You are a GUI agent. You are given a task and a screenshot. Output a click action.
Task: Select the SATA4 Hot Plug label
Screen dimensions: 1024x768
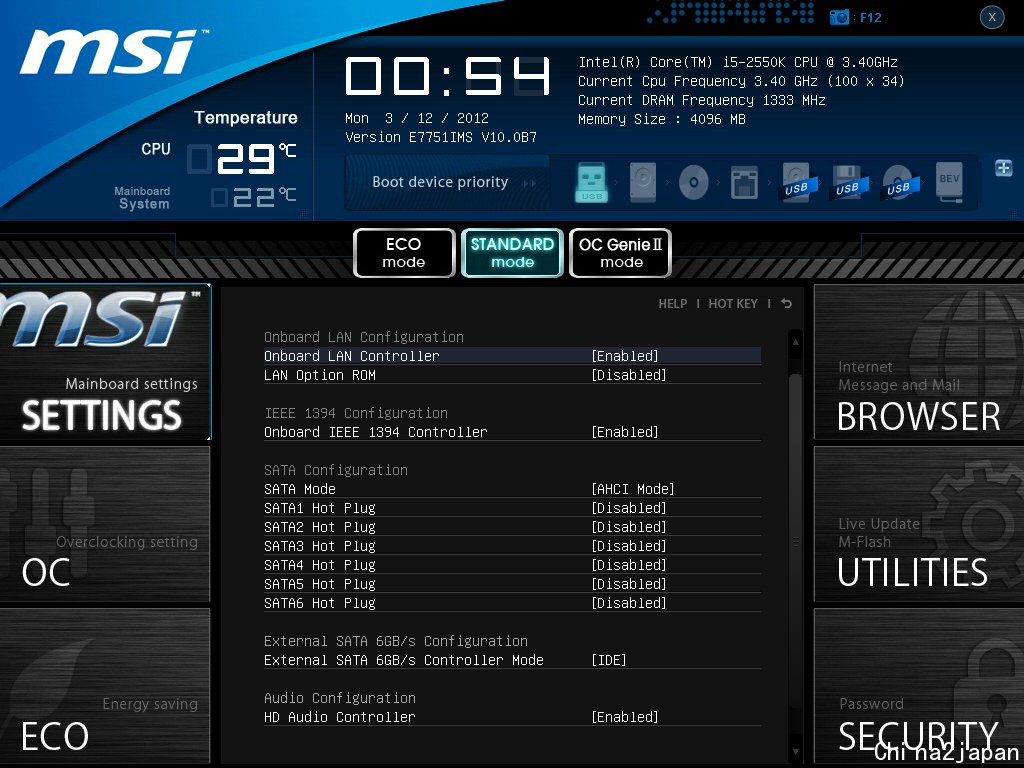[319, 564]
